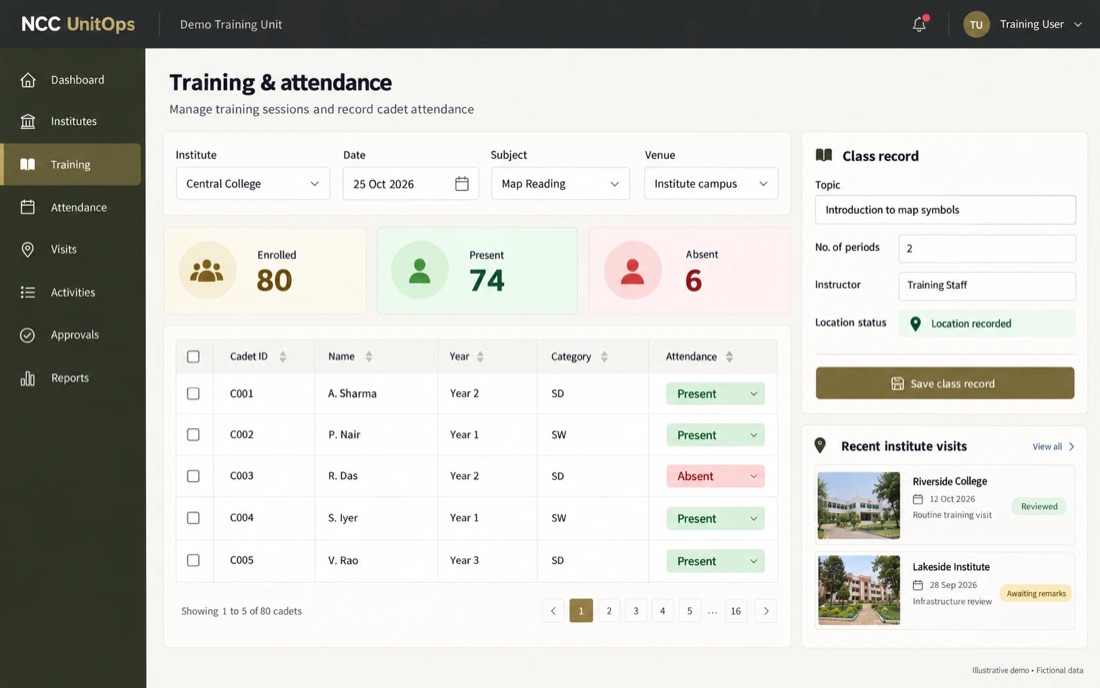Sort by the Cadet ID column arrows

(x=283, y=356)
